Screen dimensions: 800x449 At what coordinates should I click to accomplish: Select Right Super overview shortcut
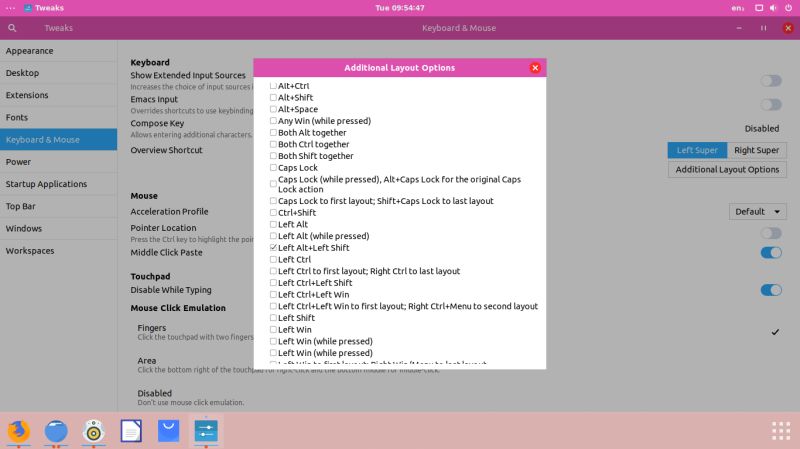click(x=757, y=150)
